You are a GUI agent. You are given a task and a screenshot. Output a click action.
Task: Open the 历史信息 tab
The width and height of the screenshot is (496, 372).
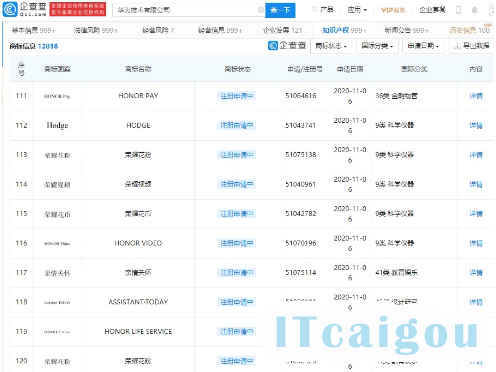click(470, 30)
